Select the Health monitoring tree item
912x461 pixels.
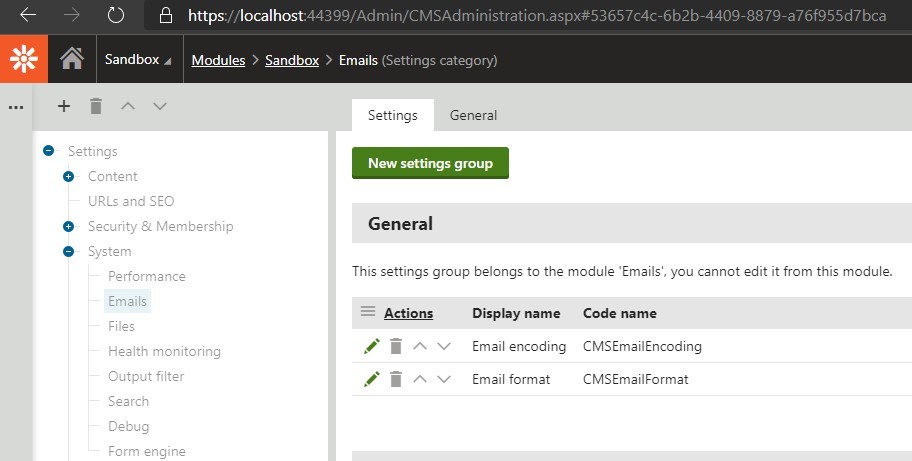pyautogui.click(x=164, y=351)
